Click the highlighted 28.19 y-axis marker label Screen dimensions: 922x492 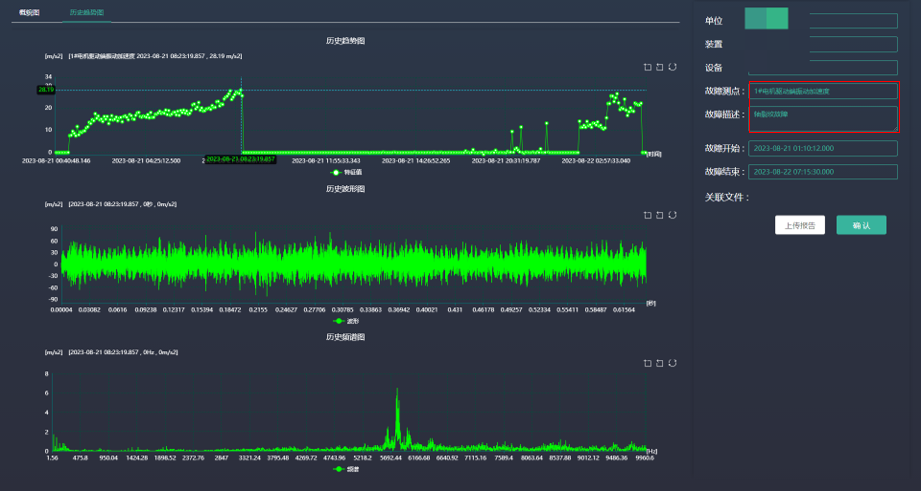[46, 90]
